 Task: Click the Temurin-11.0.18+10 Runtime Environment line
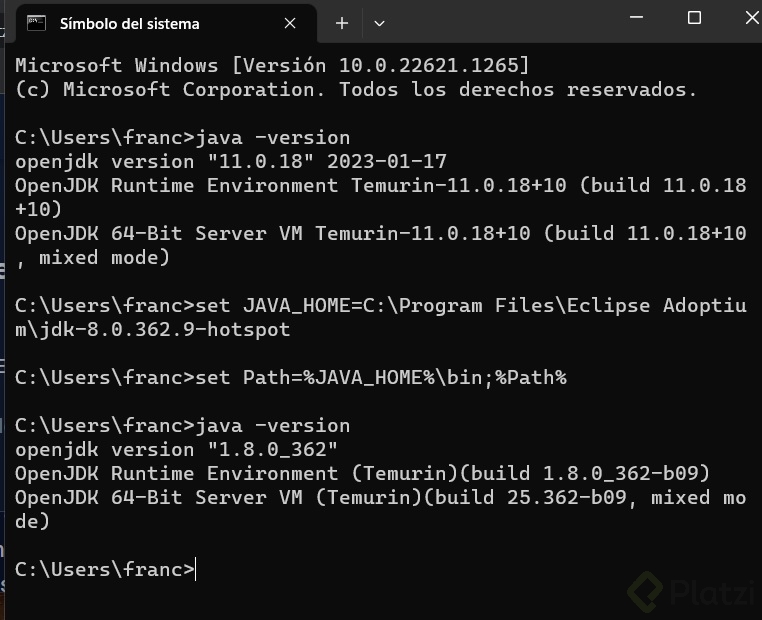(x=381, y=197)
